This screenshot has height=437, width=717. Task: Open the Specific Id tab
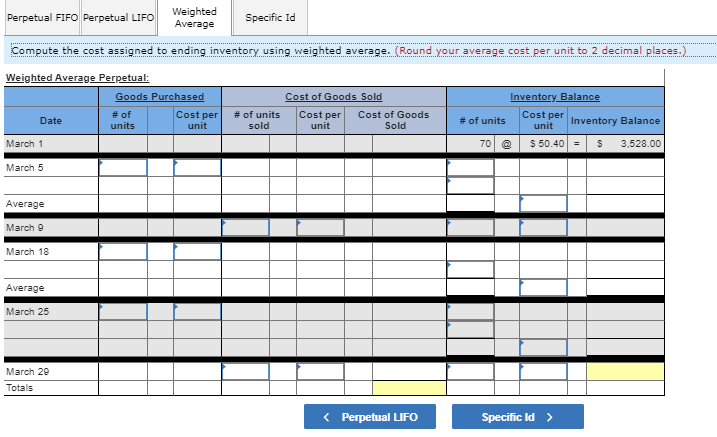270,18
